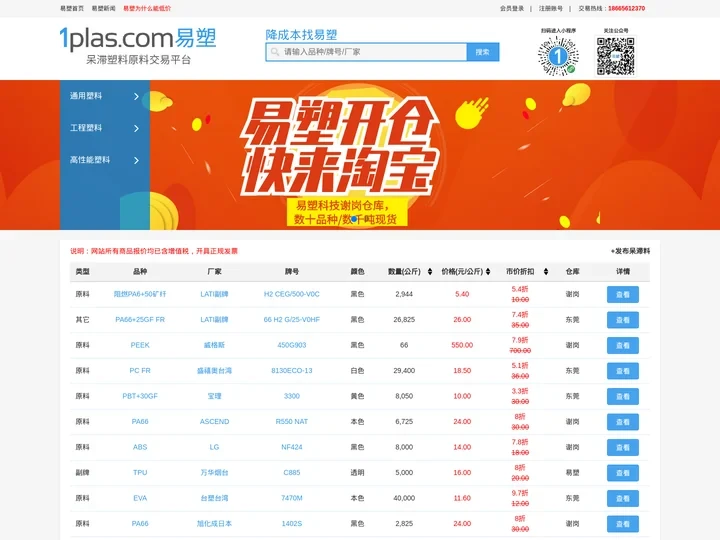Open TPU variety link
Image resolution: width=720 pixels, height=540 pixels.
(140, 472)
